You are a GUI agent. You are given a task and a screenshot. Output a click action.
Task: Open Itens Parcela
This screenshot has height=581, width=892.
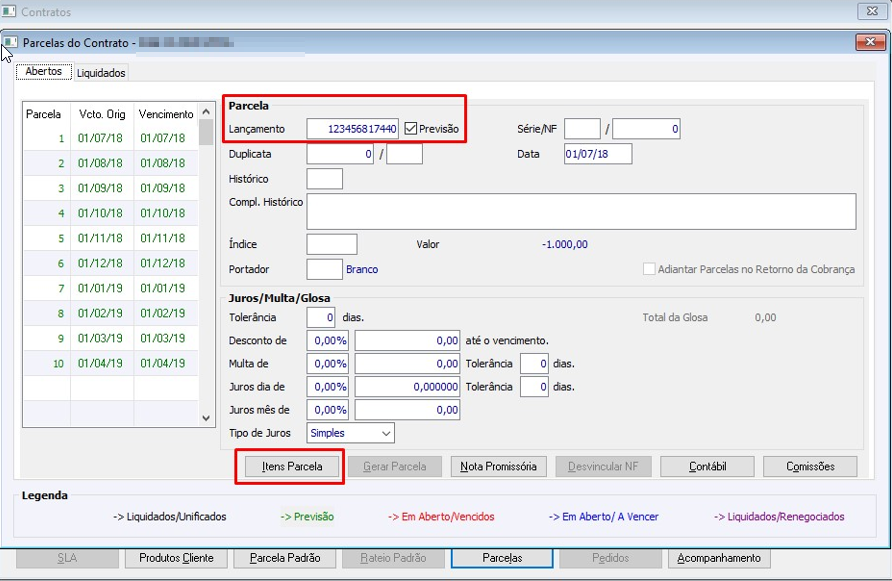coord(292,467)
